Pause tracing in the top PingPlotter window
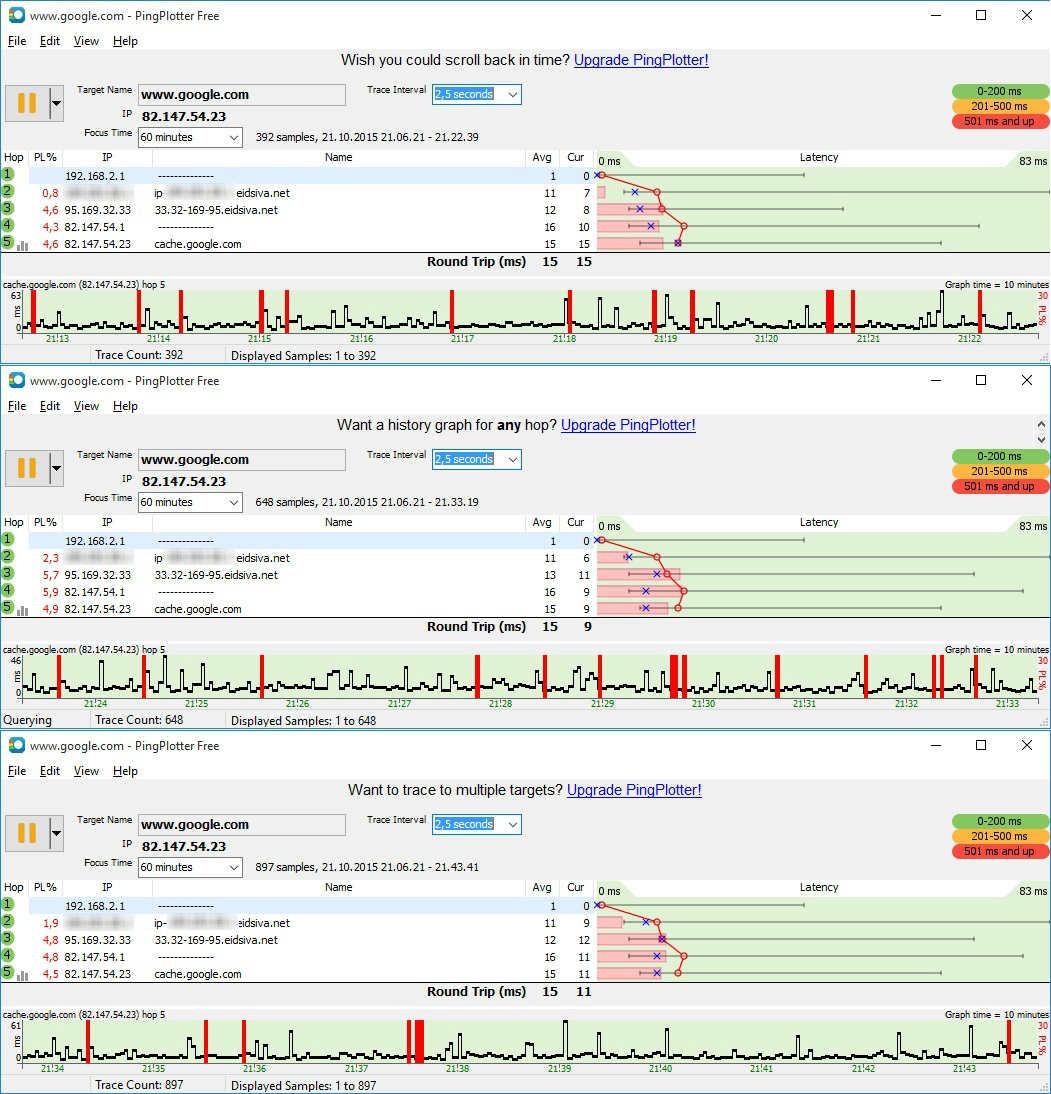Image resolution: width=1051 pixels, height=1094 pixels. 27,103
